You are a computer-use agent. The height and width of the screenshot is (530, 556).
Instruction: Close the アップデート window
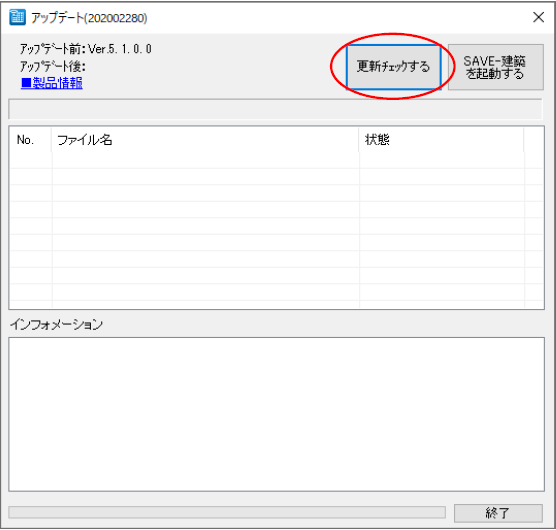[x=538, y=17]
